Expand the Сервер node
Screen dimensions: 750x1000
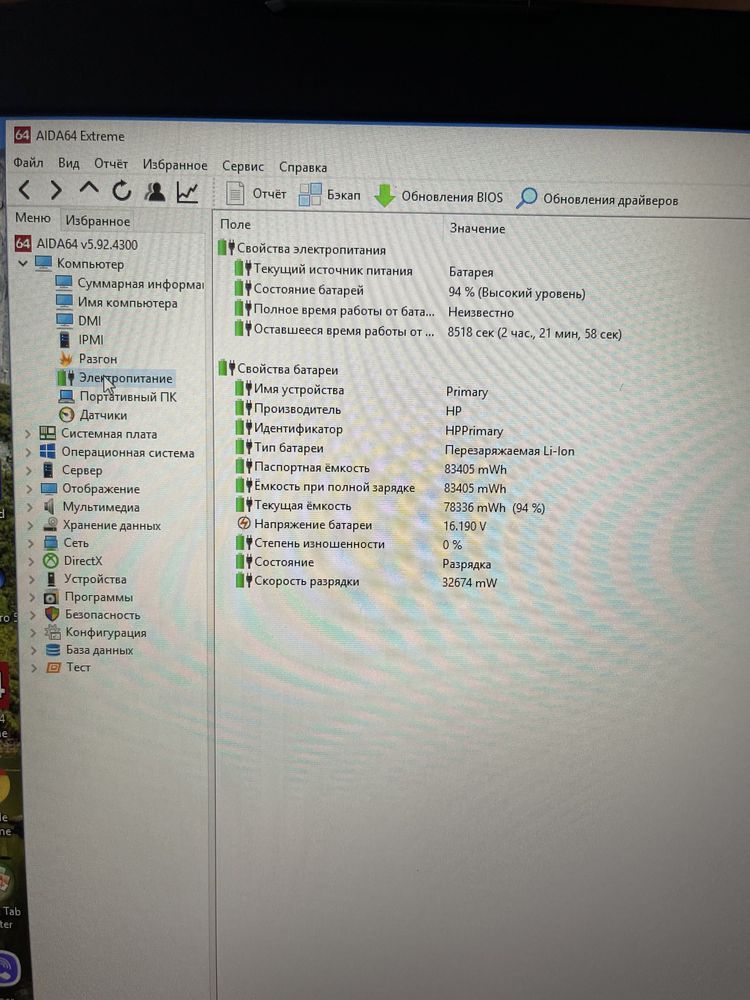click(29, 471)
